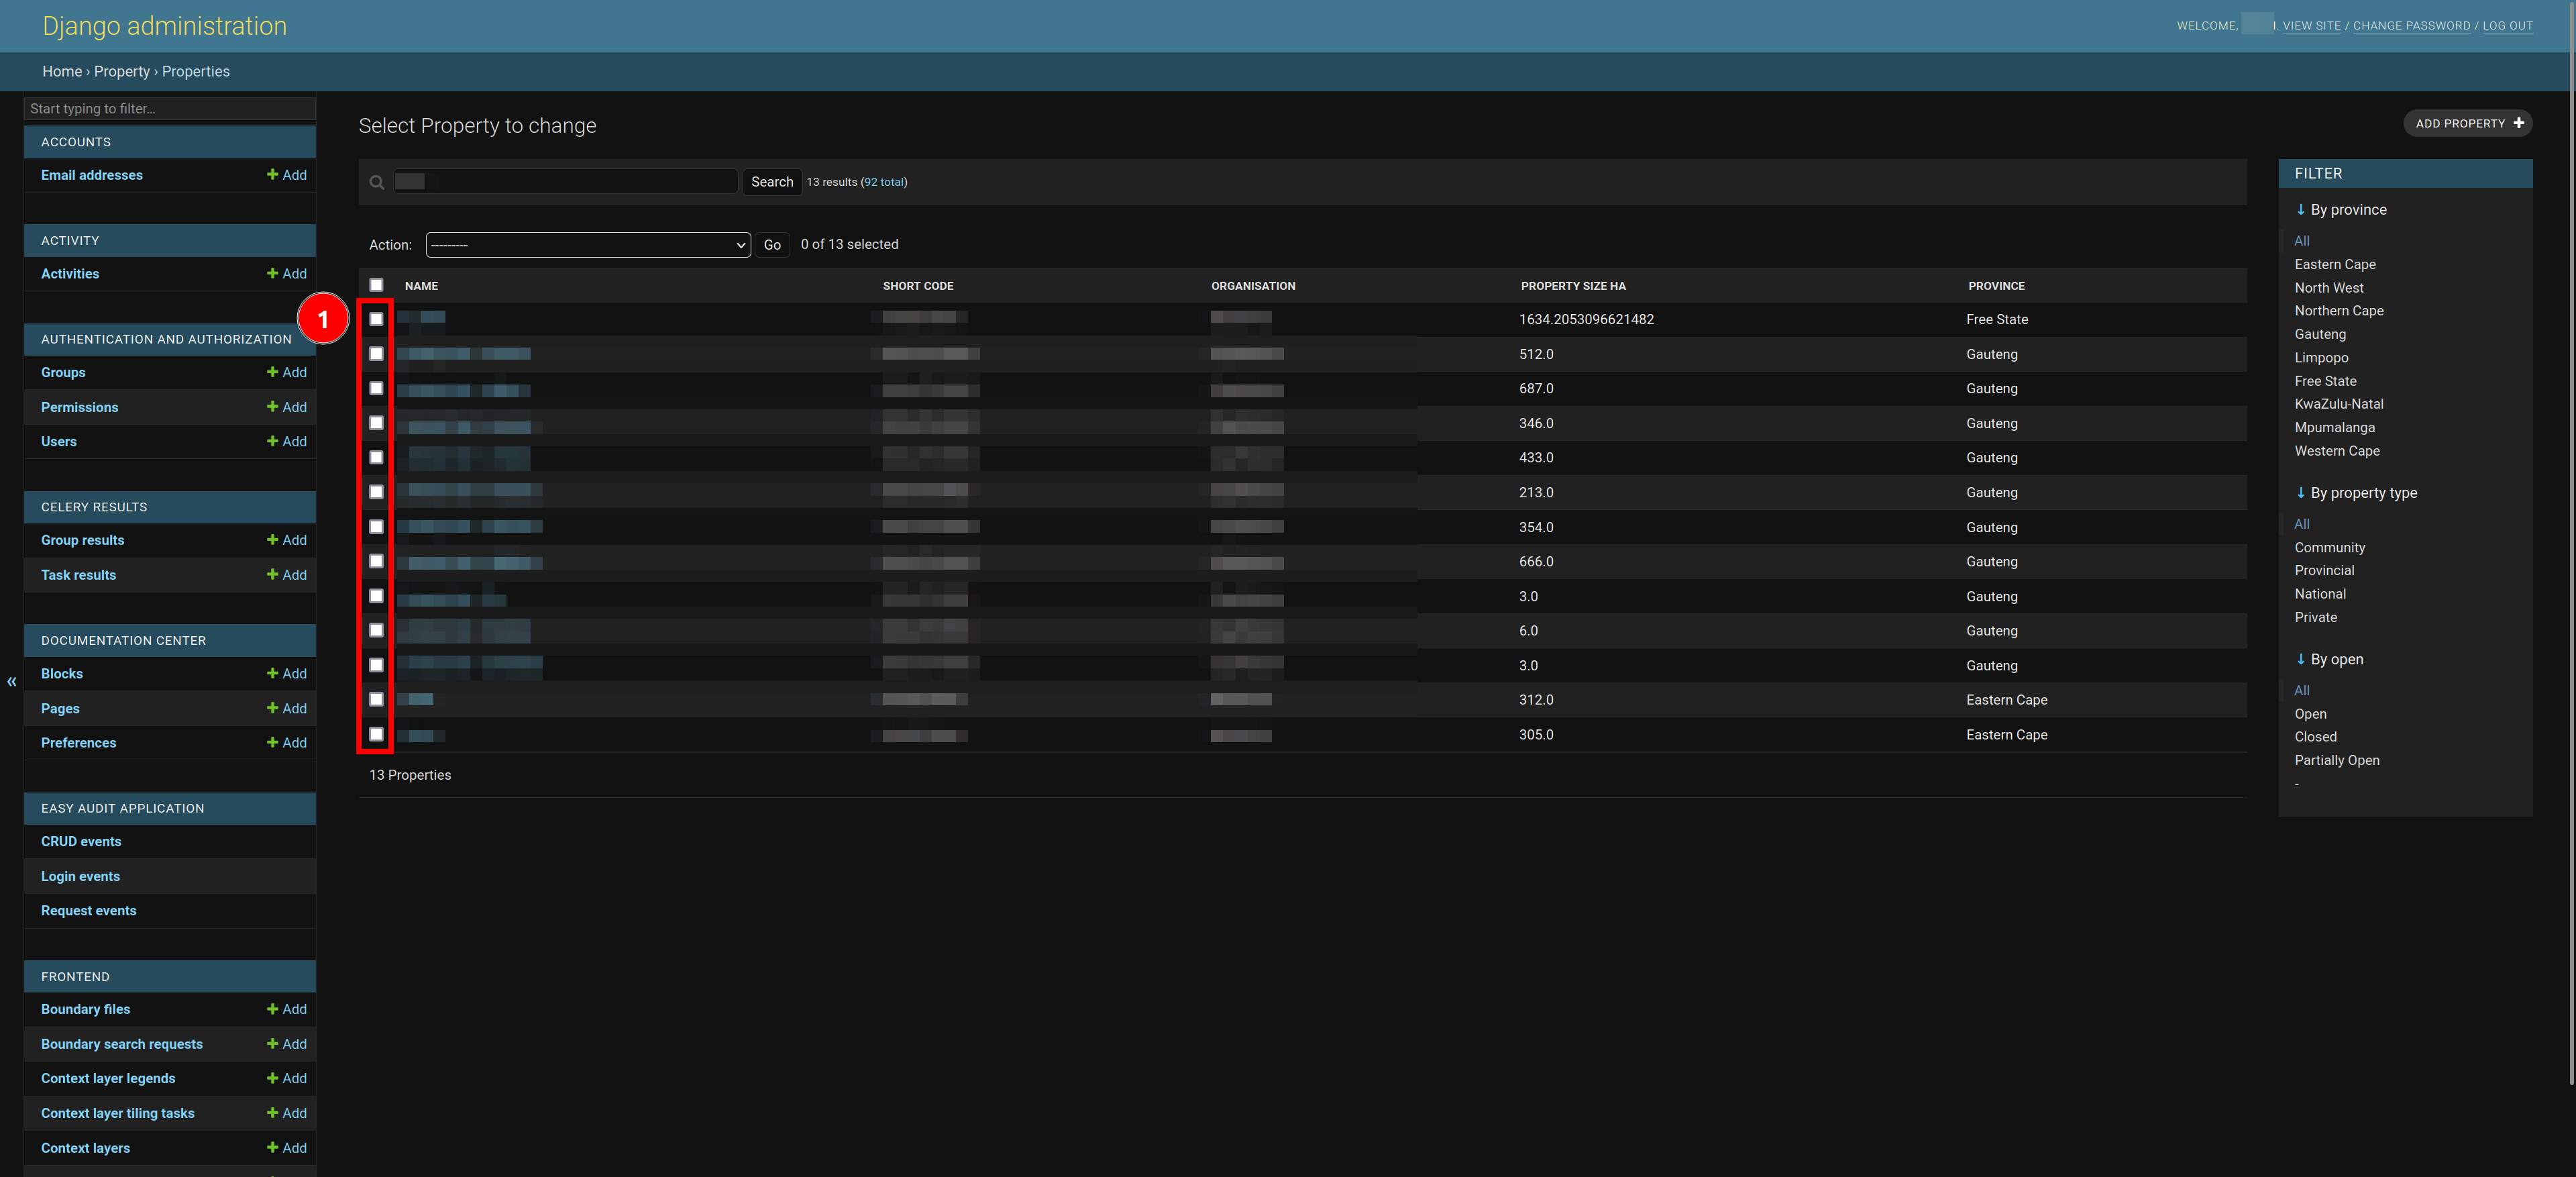Click the Add icon for Users
Screen dimensions: 2576x1177
pyautogui.click(x=272, y=441)
